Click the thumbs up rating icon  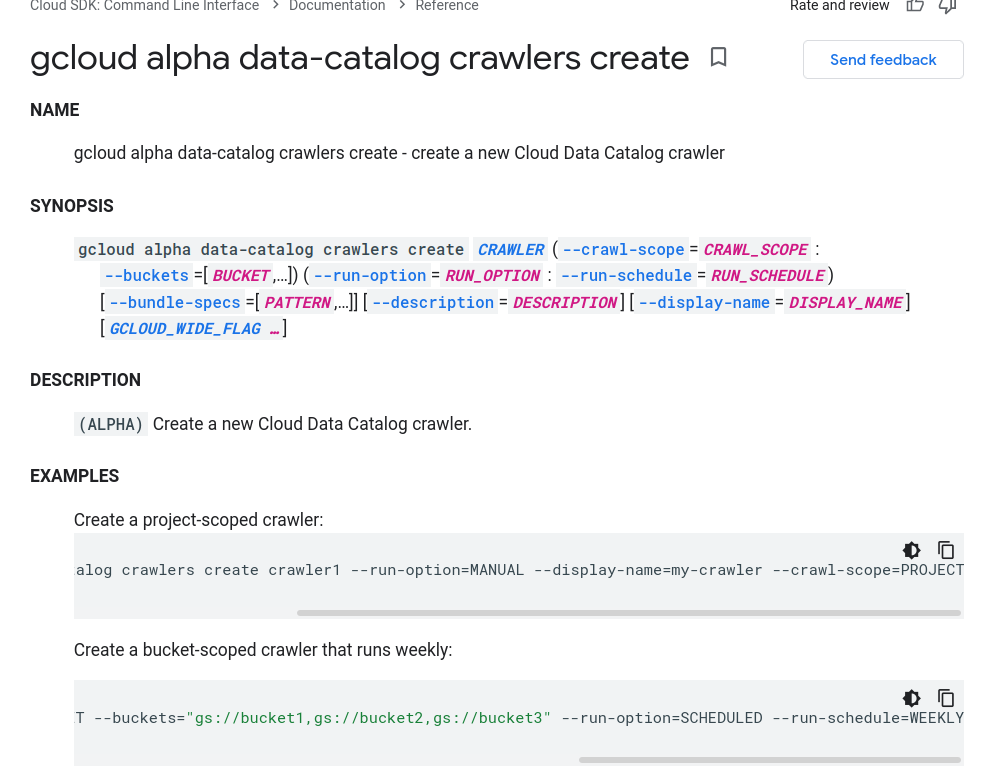tap(915, 6)
